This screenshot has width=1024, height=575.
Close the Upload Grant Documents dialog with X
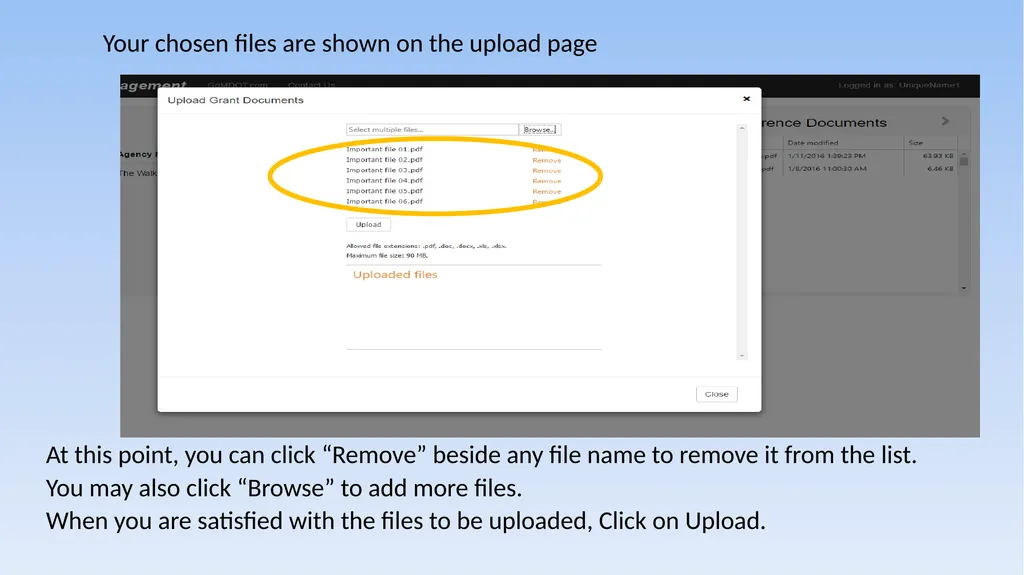pos(746,99)
